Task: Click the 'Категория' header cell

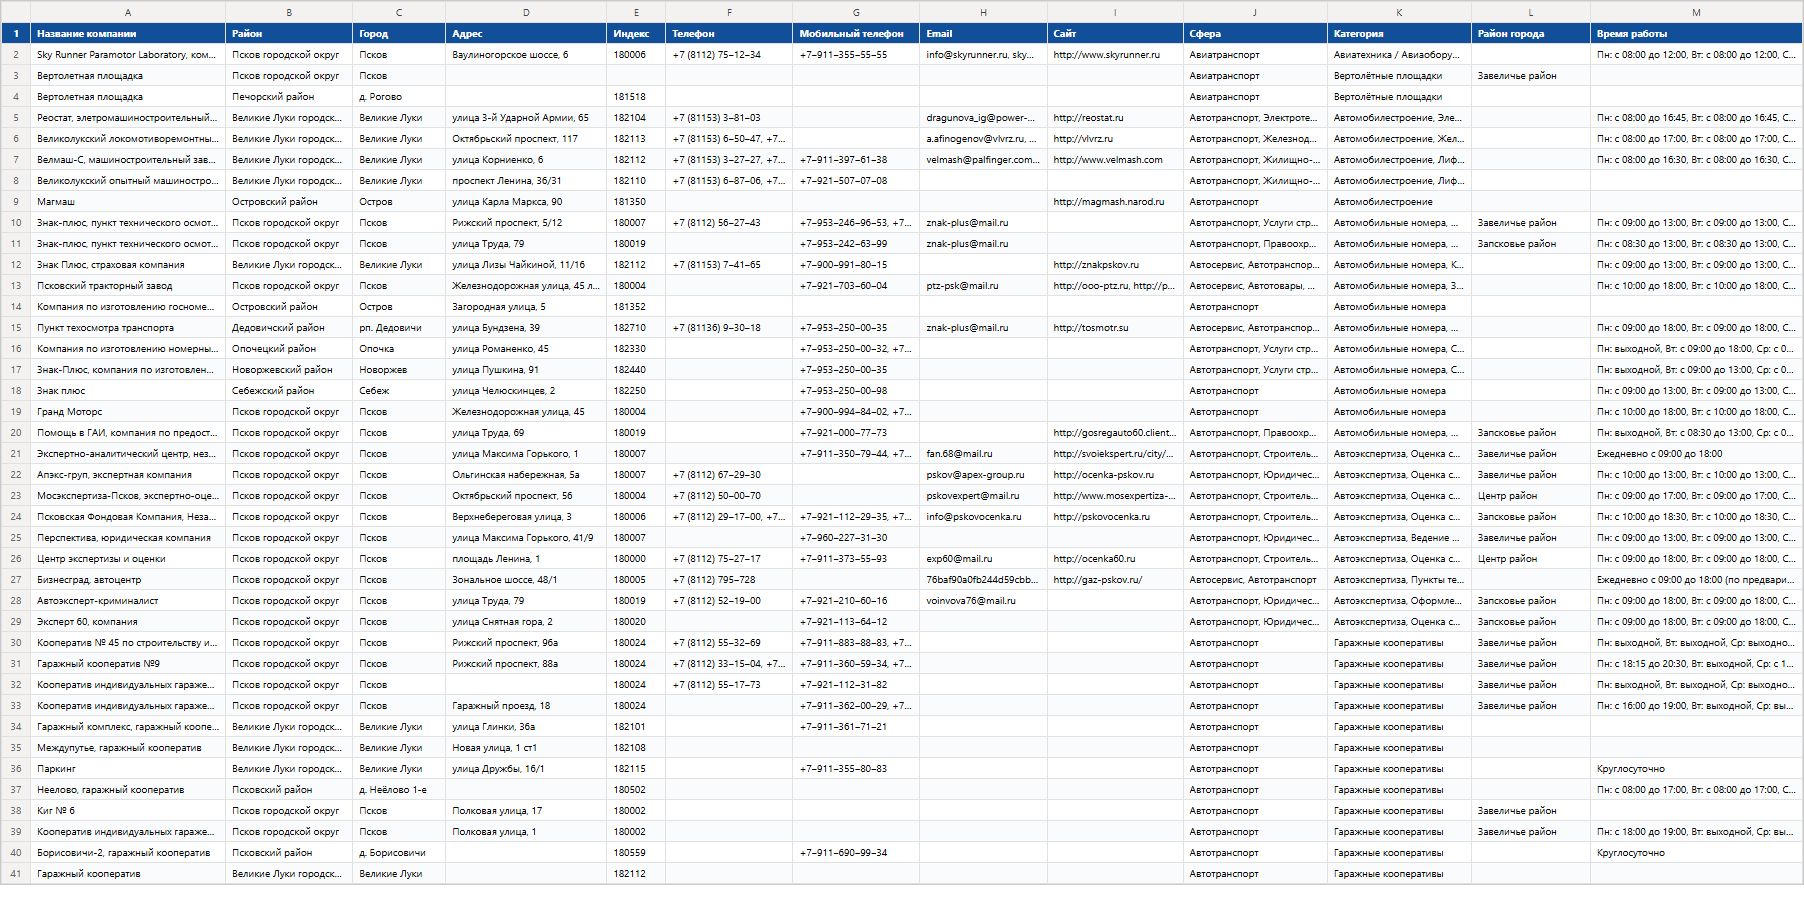Action: [1399, 34]
